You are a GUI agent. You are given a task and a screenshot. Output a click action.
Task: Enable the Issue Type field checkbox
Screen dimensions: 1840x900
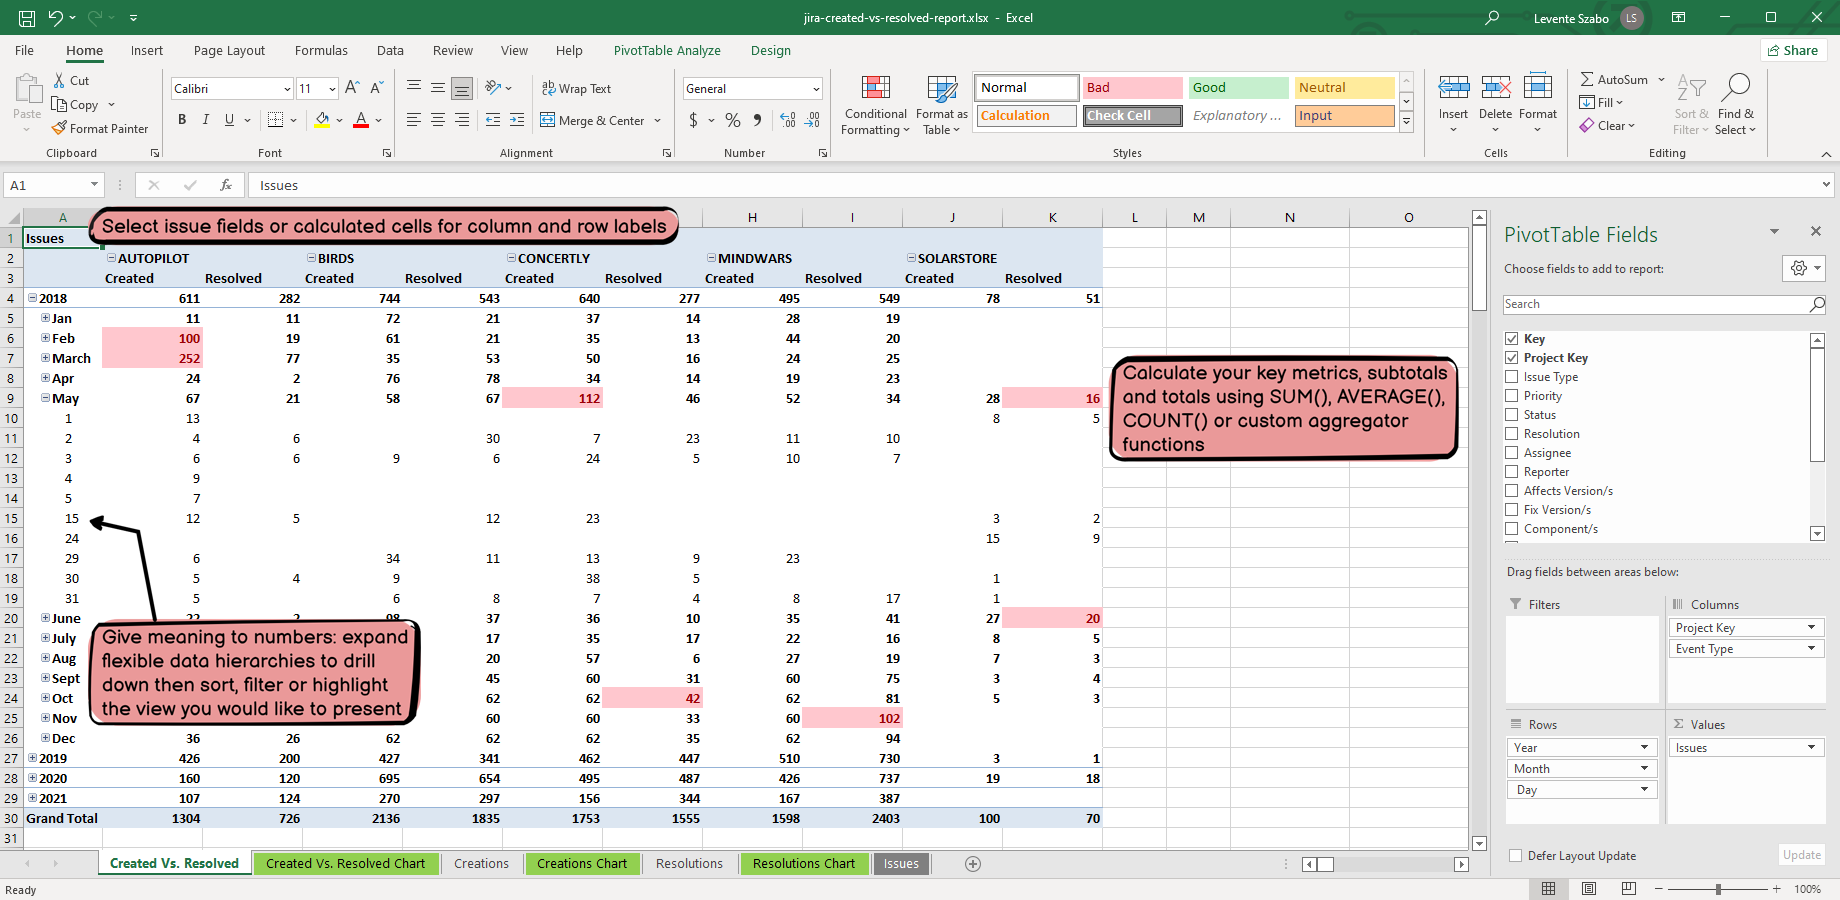click(1512, 377)
